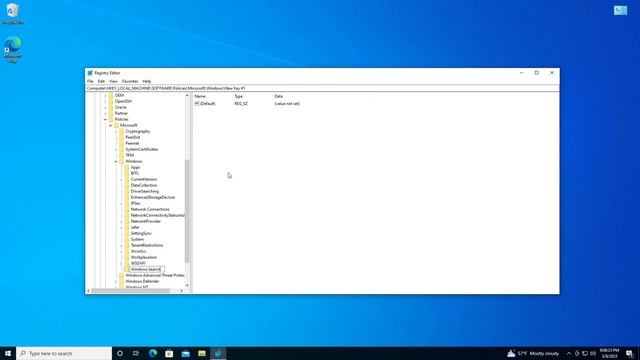Select the Network Connections key
The height and width of the screenshot is (360, 640).
point(150,209)
